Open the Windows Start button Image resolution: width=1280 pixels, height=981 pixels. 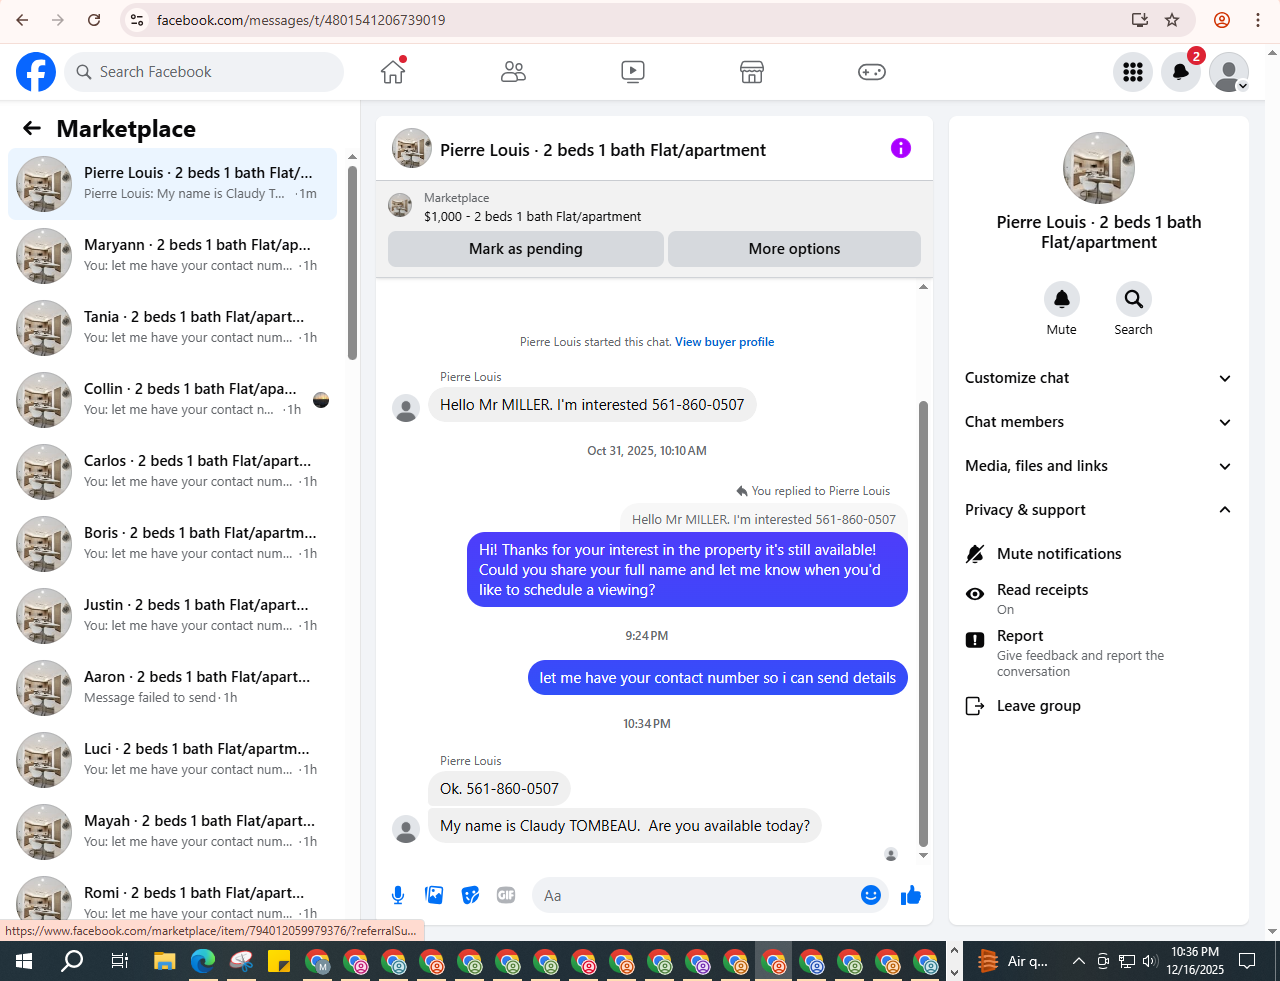click(x=24, y=962)
